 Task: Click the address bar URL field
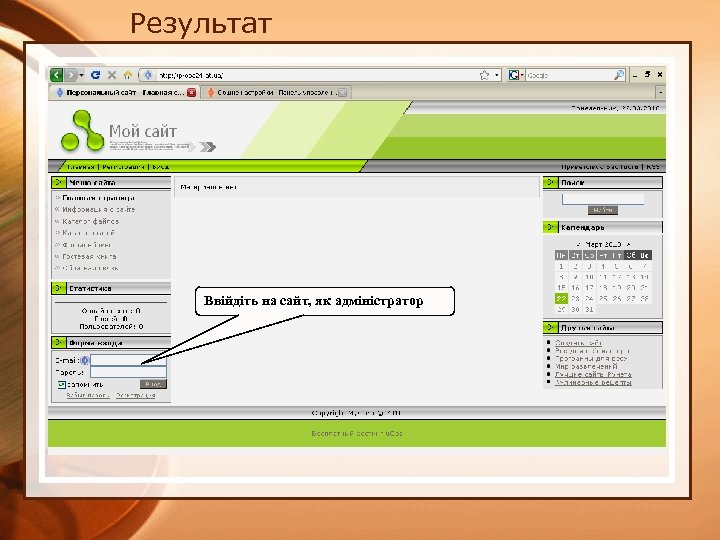317,75
